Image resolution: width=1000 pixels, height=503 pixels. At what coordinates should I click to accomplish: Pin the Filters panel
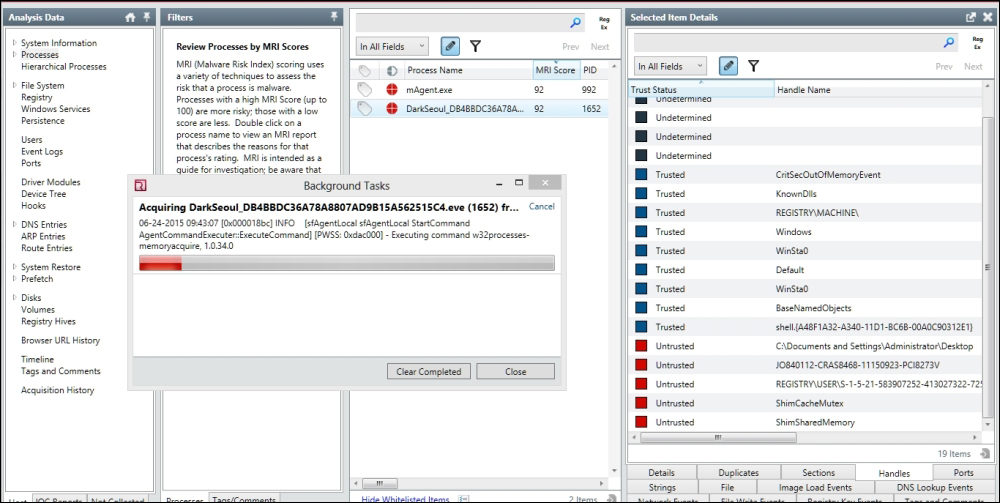334,17
